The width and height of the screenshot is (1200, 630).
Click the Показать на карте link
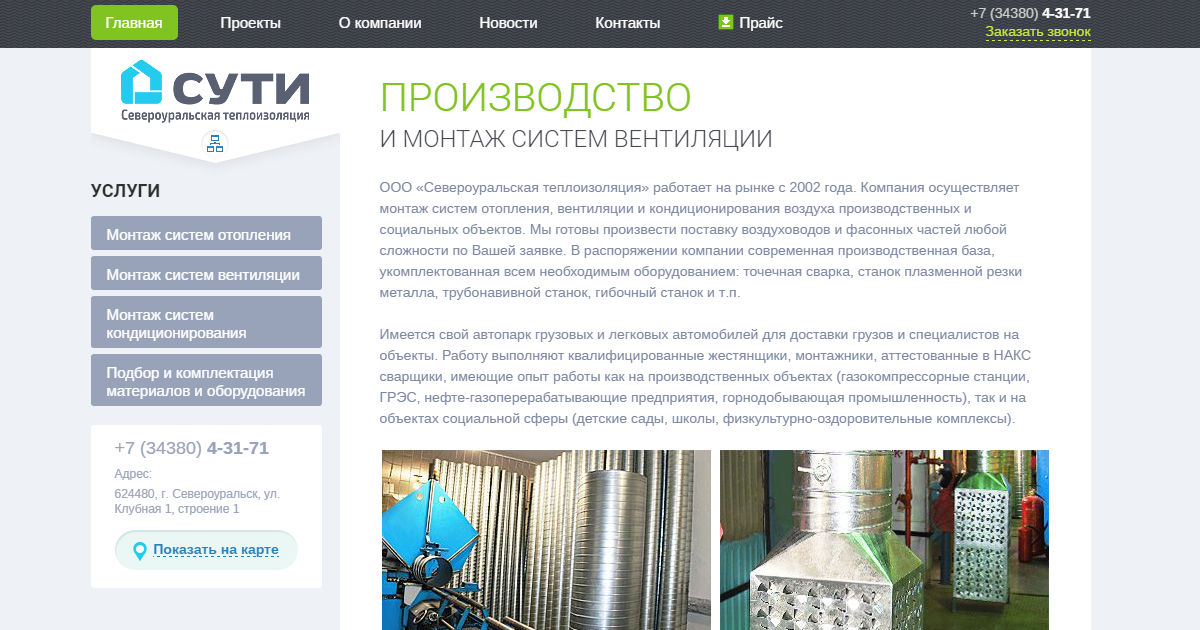216,550
